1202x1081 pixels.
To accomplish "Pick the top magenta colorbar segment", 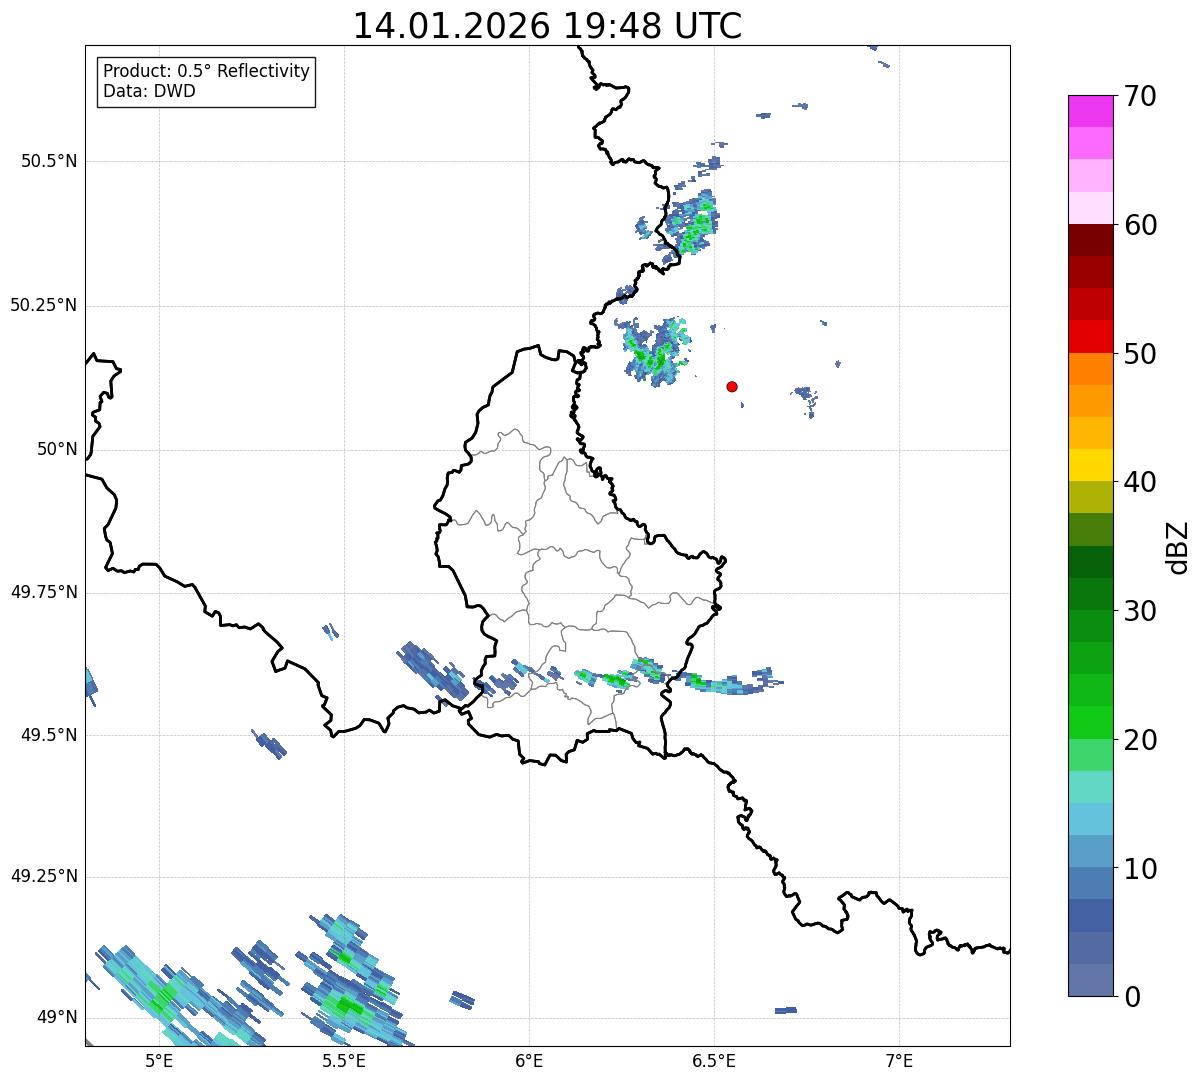I will [1090, 111].
